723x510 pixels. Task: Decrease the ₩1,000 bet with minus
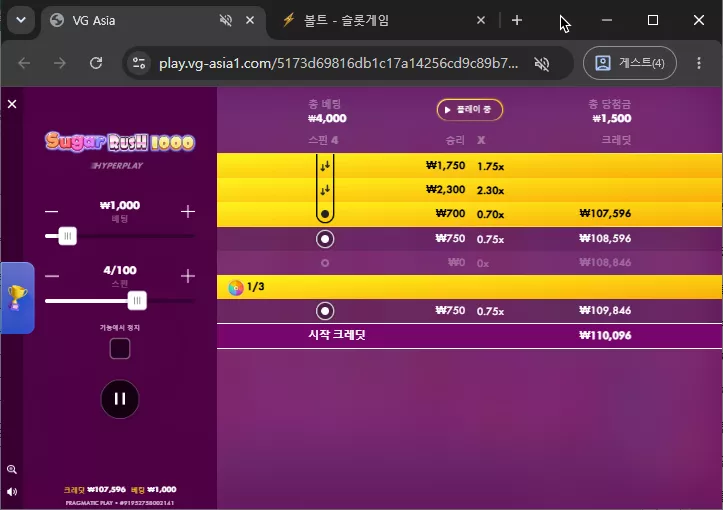52,212
